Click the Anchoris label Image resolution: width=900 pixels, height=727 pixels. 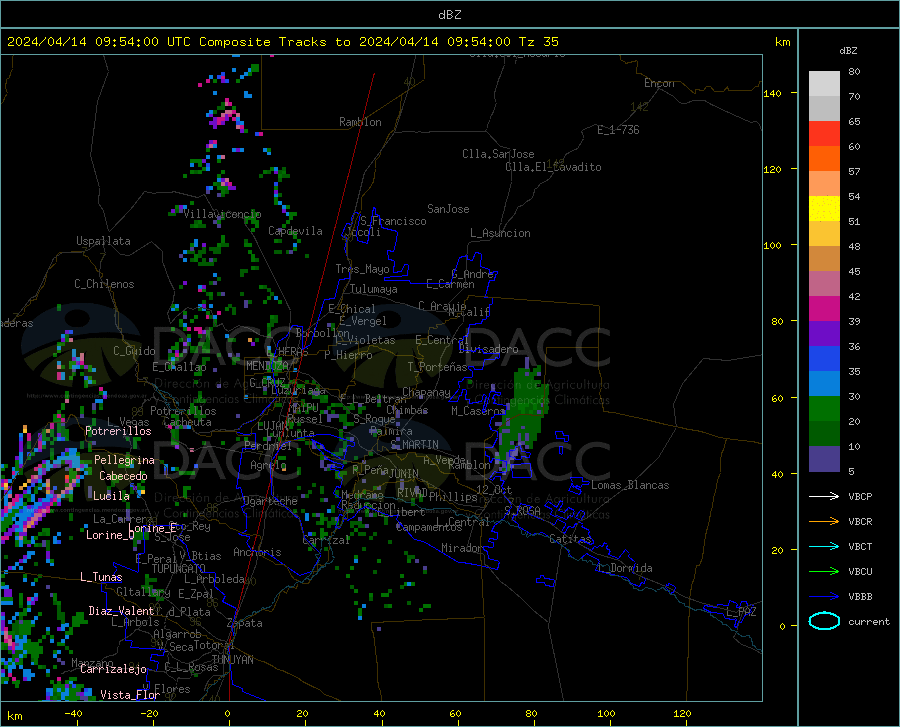257,553
